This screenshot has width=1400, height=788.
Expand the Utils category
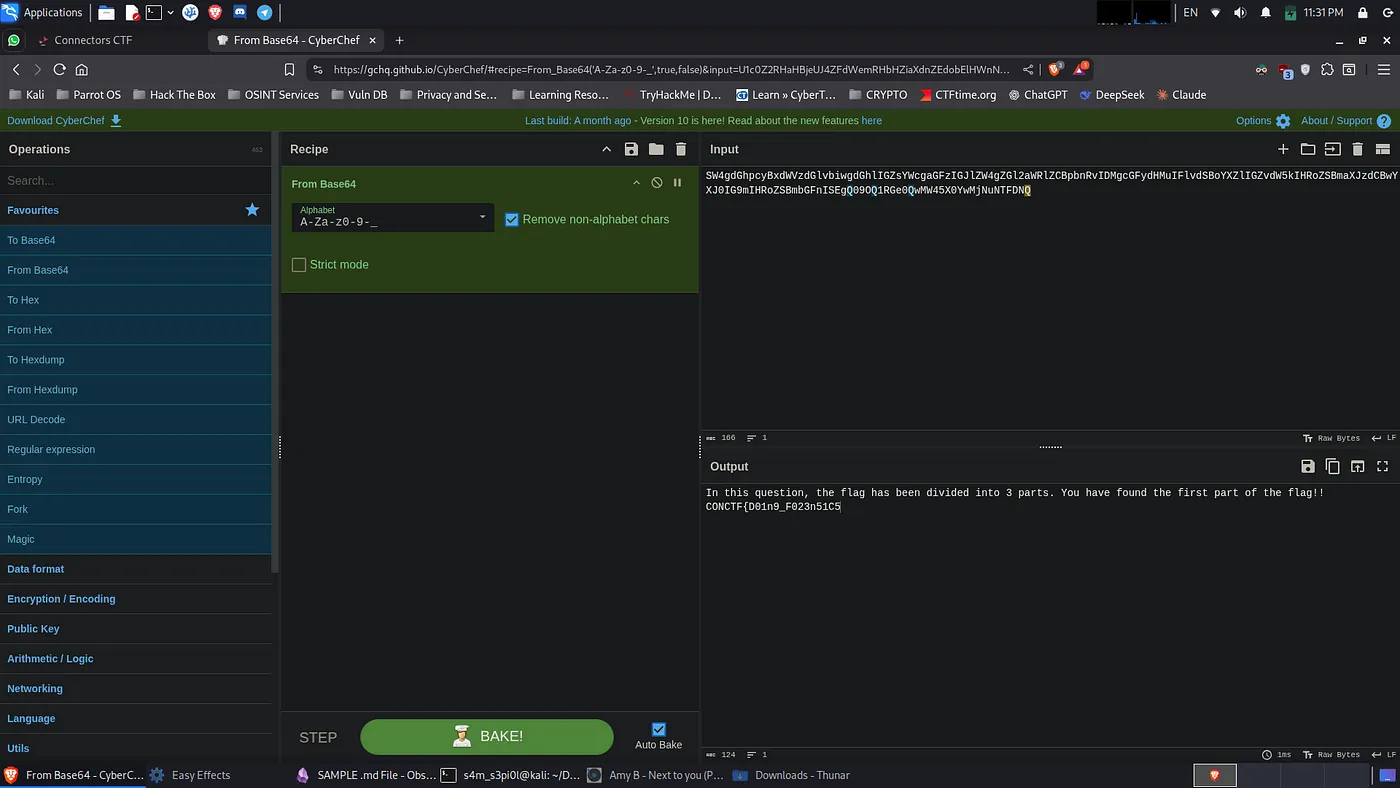click(136, 748)
